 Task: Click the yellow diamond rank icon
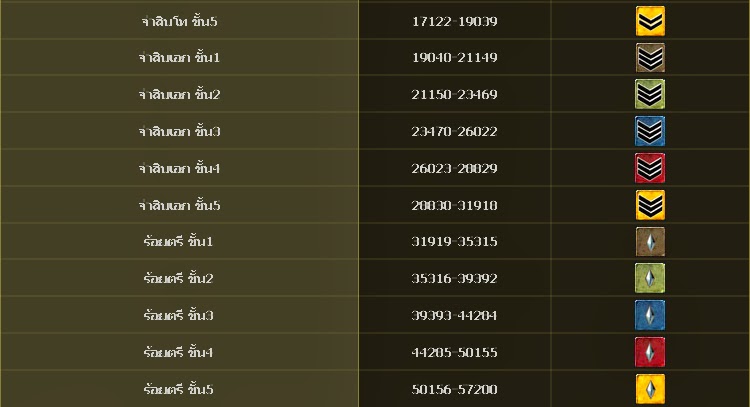coord(650,389)
